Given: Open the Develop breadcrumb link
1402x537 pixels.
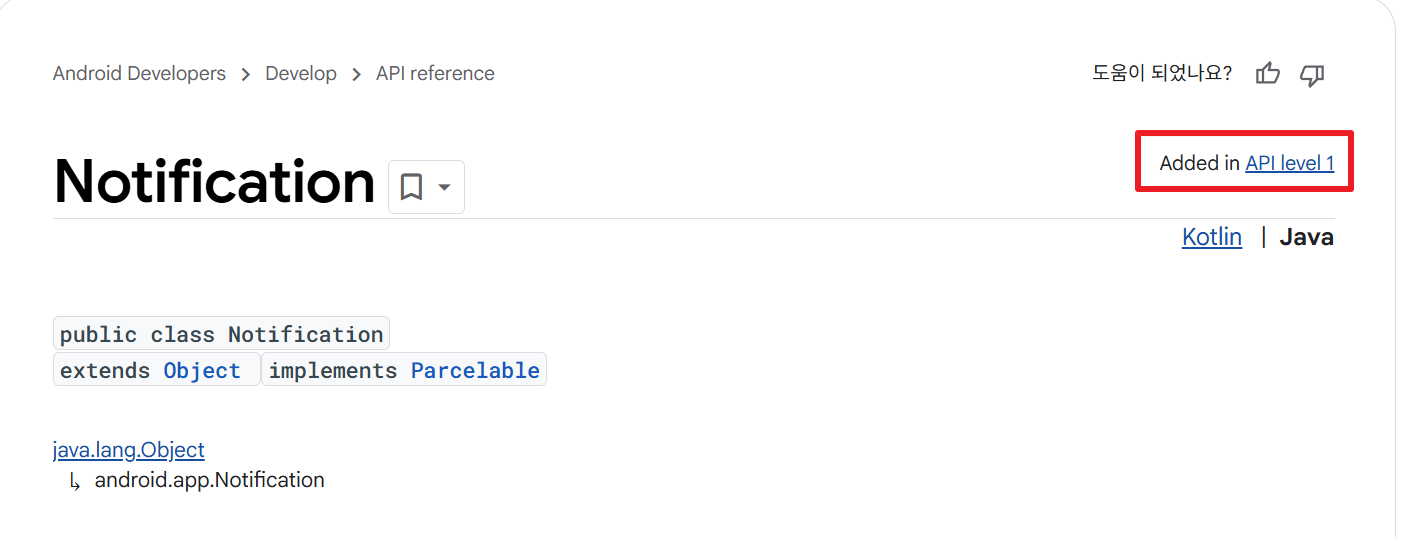Looking at the screenshot, I should (x=301, y=74).
